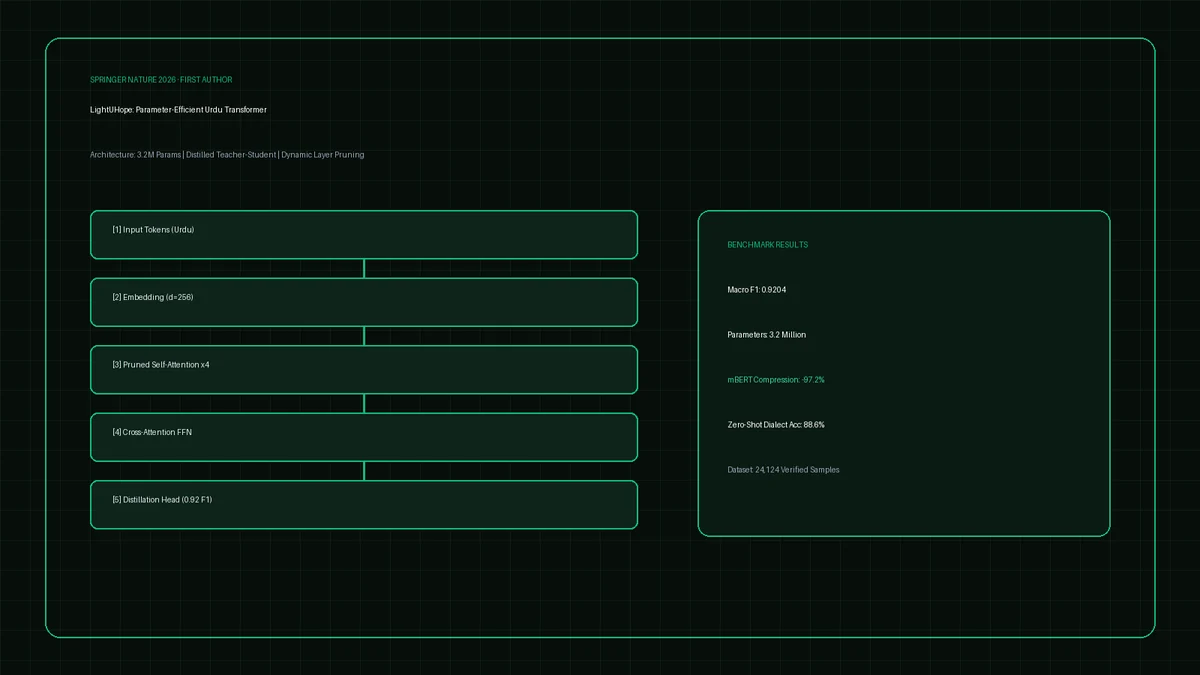The width and height of the screenshot is (1200, 675).
Task: Select the Dataset: 24,124 Verified Samples line
Action: click(x=784, y=470)
